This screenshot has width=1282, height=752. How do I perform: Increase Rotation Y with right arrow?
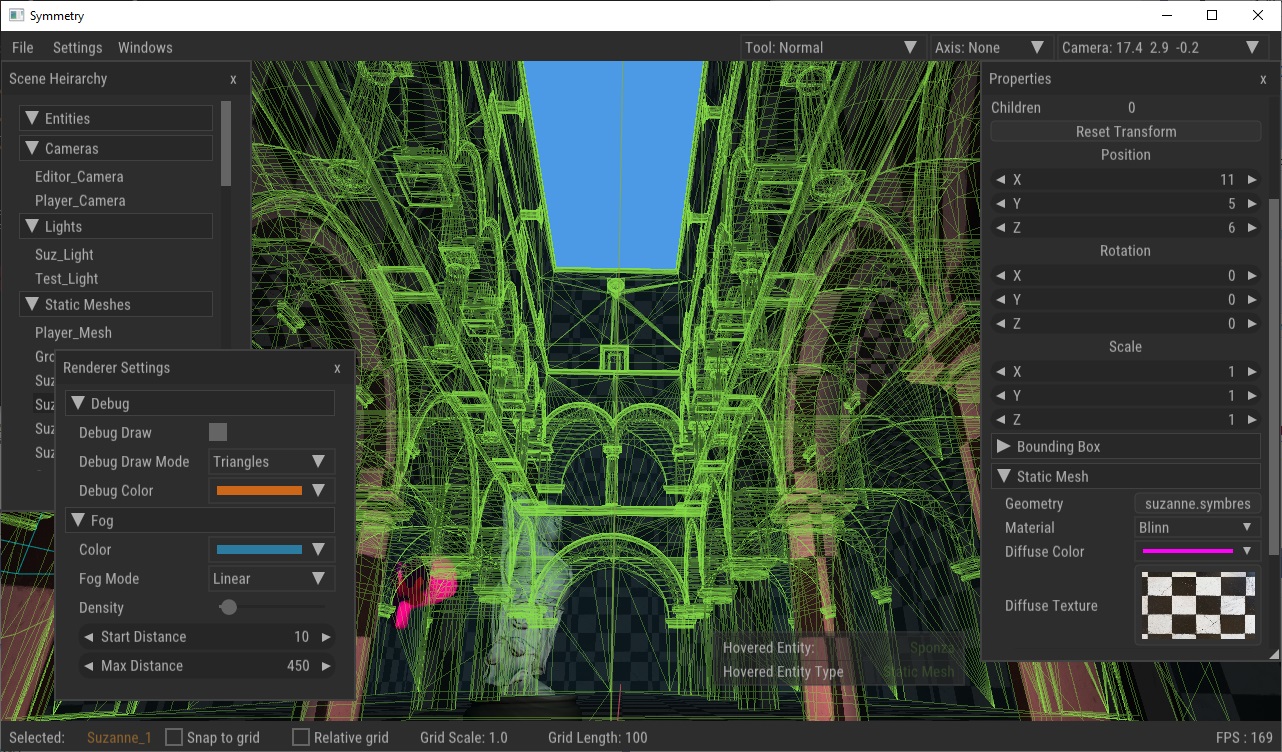1252,299
